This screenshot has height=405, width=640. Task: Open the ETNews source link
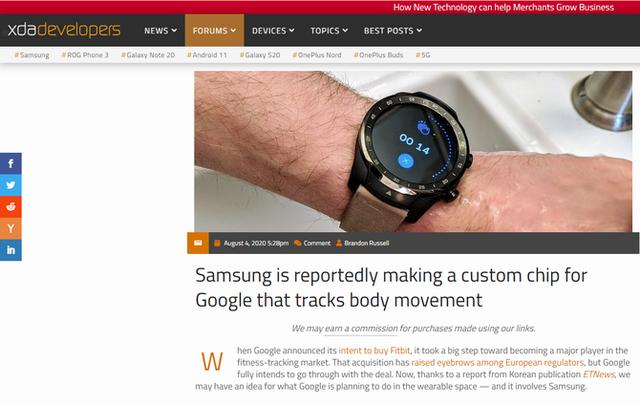click(598, 374)
